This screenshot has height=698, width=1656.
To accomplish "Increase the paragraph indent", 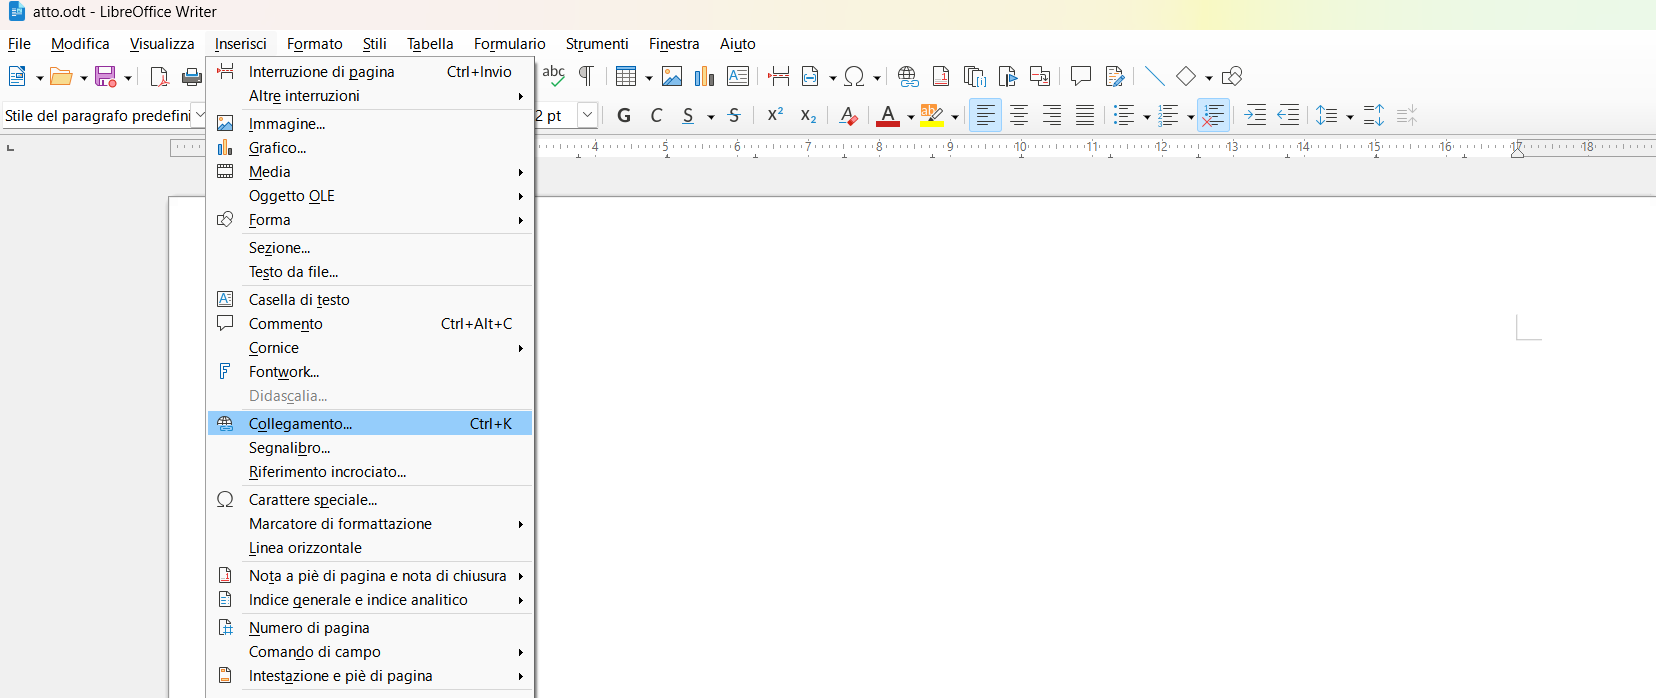I will point(1255,115).
